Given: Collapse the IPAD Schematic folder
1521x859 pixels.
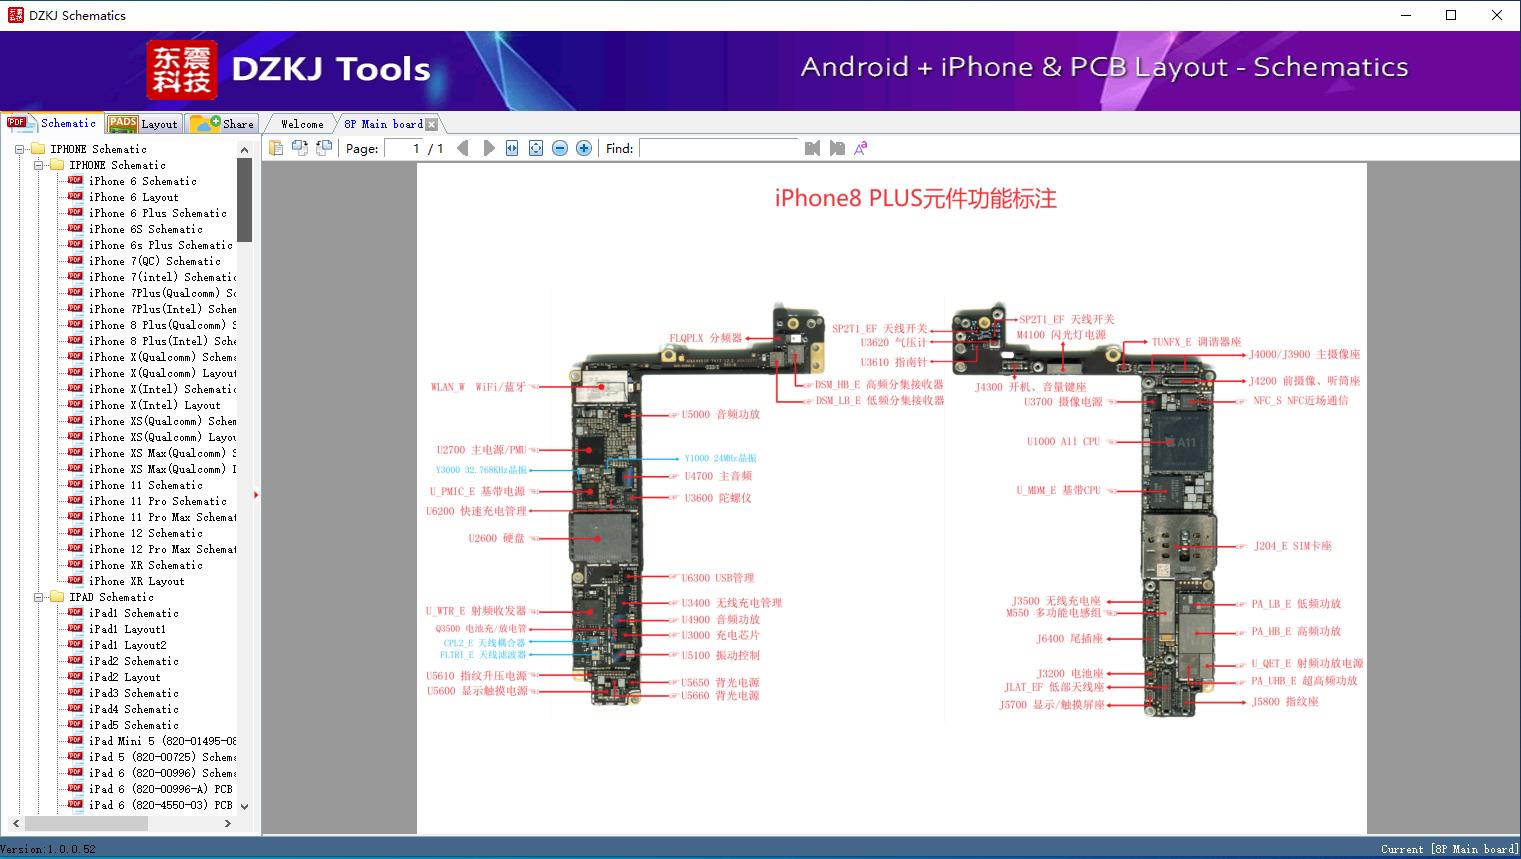Looking at the screenshot, I should [x=38, y=597].
